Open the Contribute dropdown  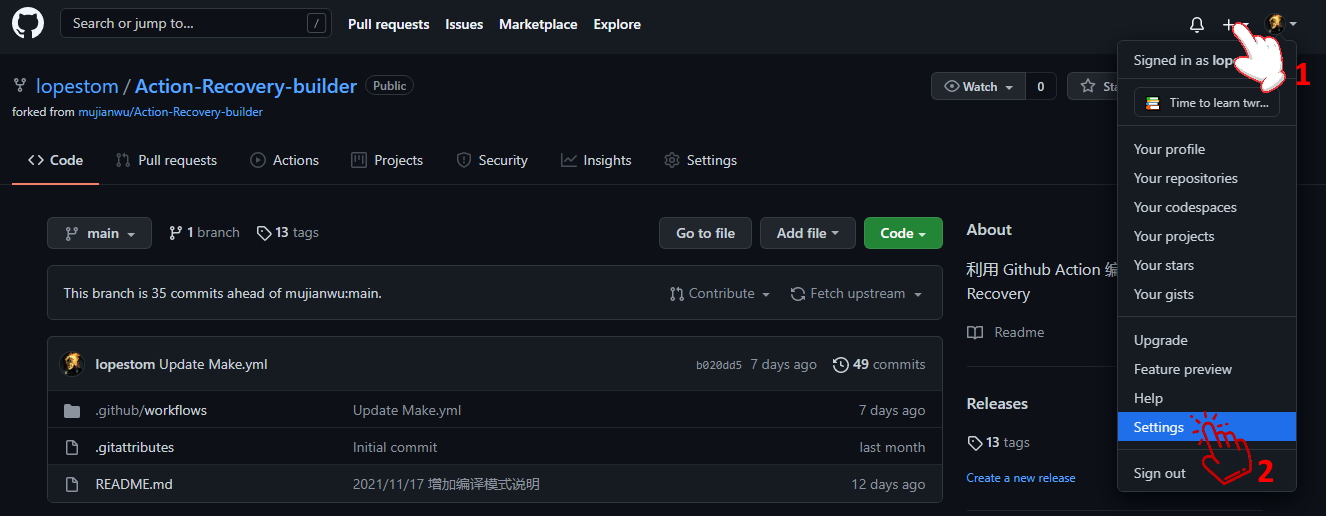[x=720, y=293]
